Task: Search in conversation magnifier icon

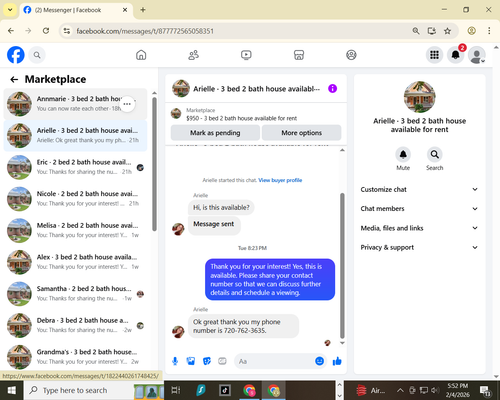Action: (x=434, y=154)
